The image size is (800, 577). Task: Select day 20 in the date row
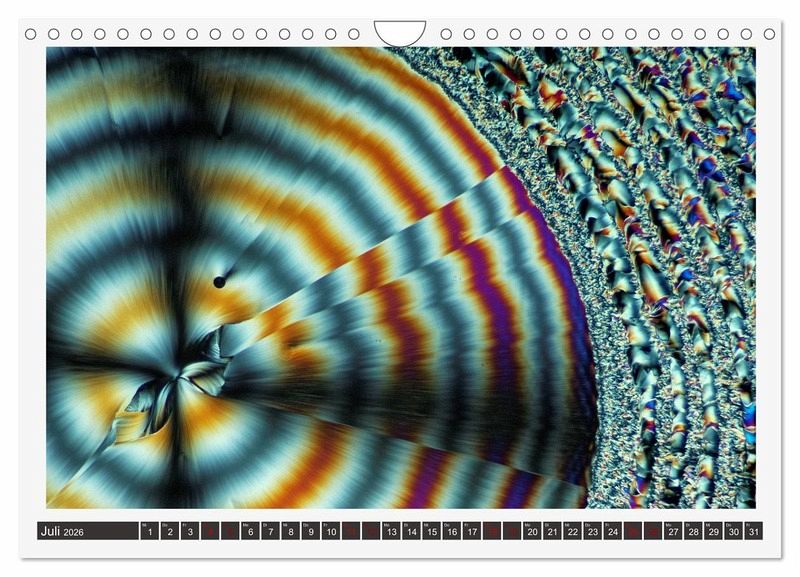click(x=532, y=531)
